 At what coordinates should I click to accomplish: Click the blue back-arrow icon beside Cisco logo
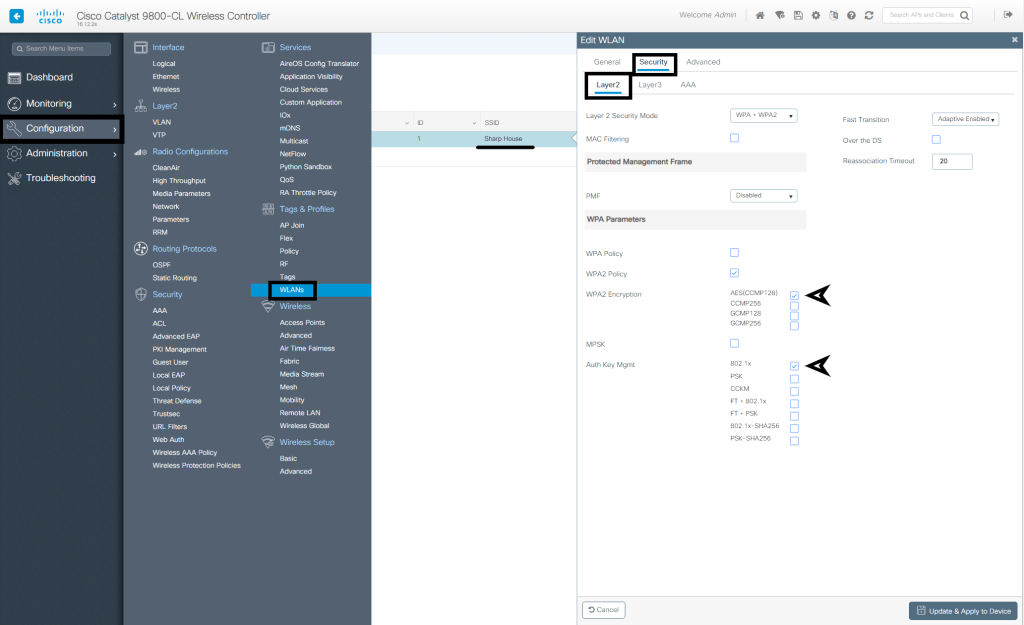(x=17, y=16)
